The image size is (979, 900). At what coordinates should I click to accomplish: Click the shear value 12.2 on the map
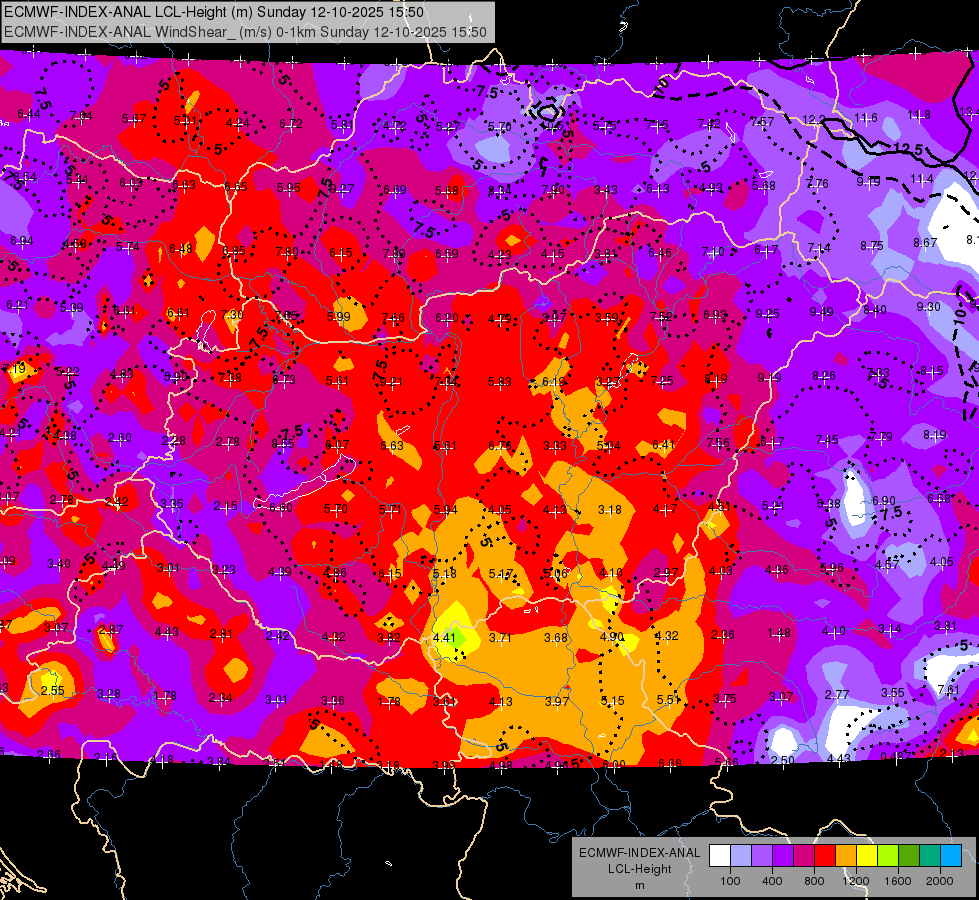coord(814,119)
